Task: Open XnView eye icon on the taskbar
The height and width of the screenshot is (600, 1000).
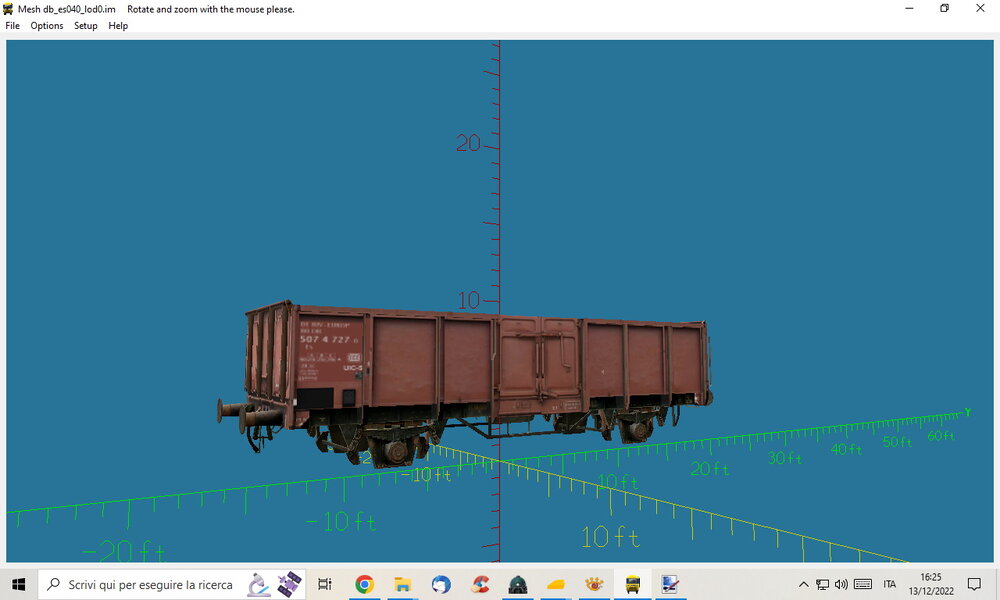Action: pos(594,584)
